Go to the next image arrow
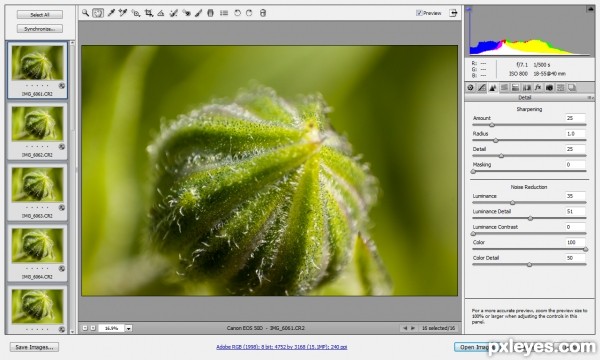Screen dimensions: 600x360 pyautogui.click(x=413, y=328)
